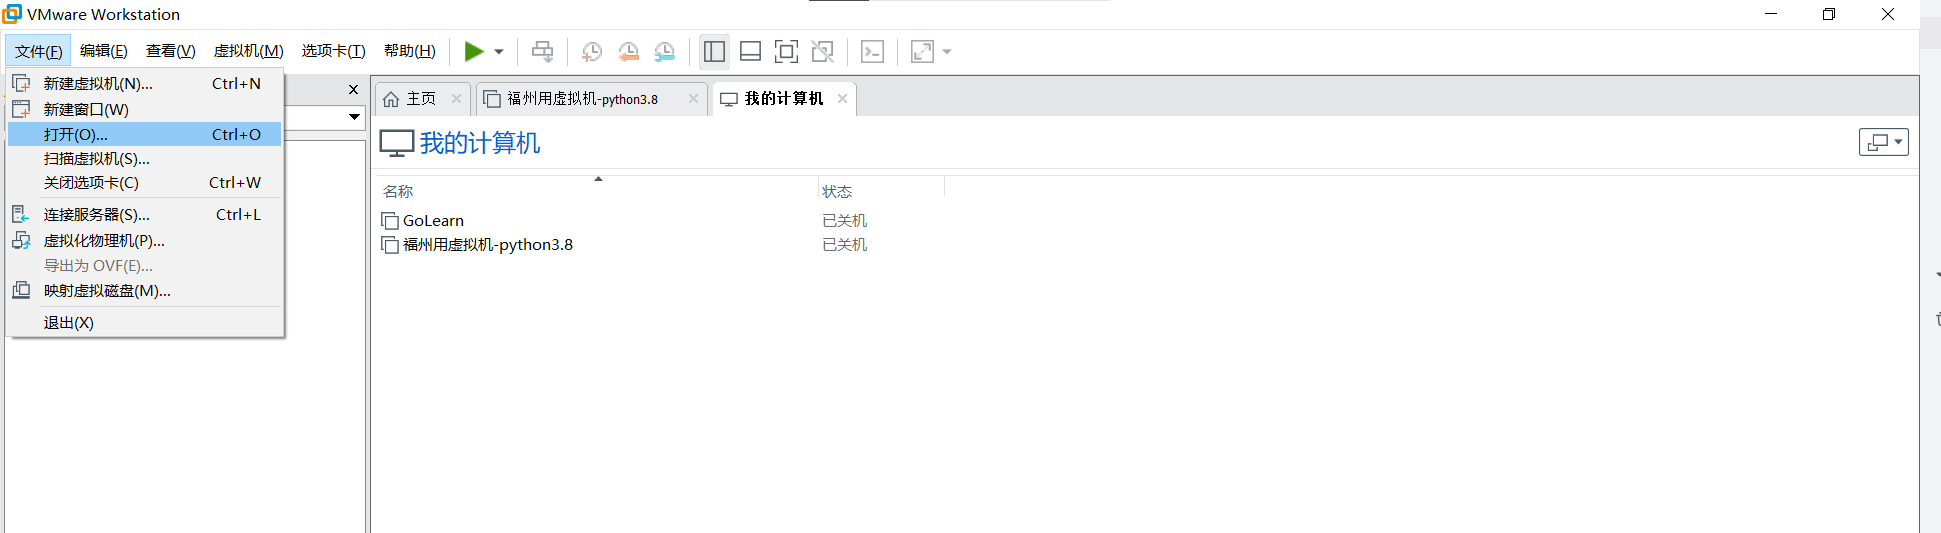Click the stretch guest display icon

[x=922, y=51]
